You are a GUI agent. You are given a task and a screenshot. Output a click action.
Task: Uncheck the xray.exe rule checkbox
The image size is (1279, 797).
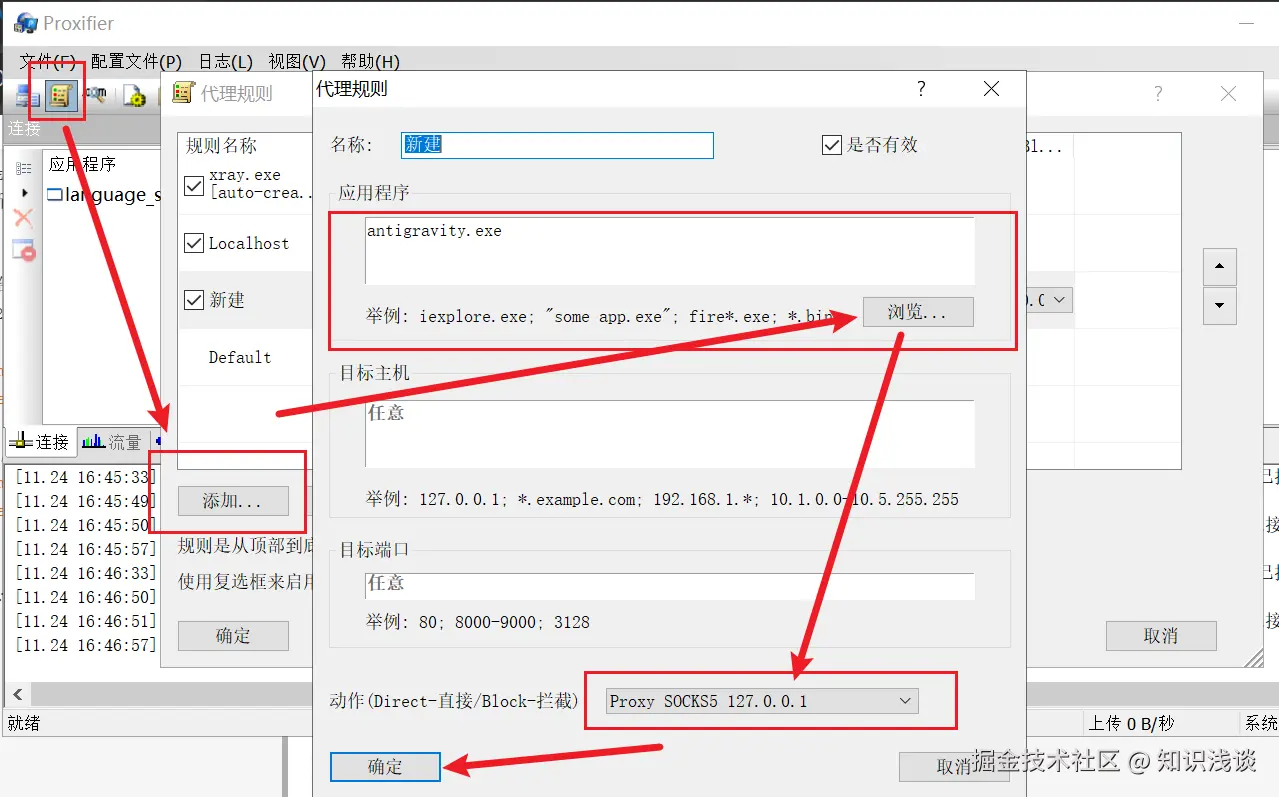195,184
